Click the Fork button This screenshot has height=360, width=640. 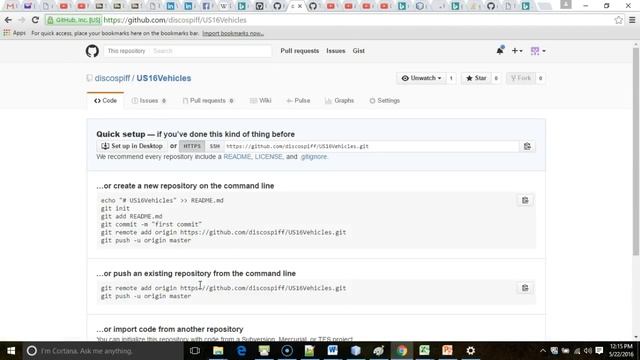click(x=521, y=78)
